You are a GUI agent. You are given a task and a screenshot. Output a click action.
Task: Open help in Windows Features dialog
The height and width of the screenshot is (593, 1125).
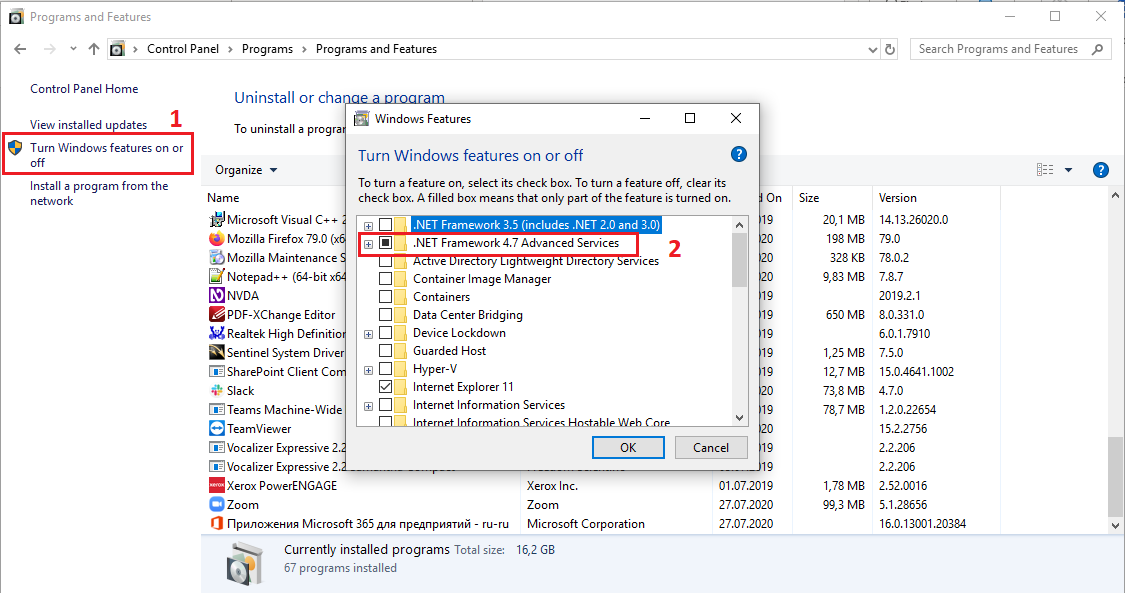pyautogui.click(x=738, y=154)
